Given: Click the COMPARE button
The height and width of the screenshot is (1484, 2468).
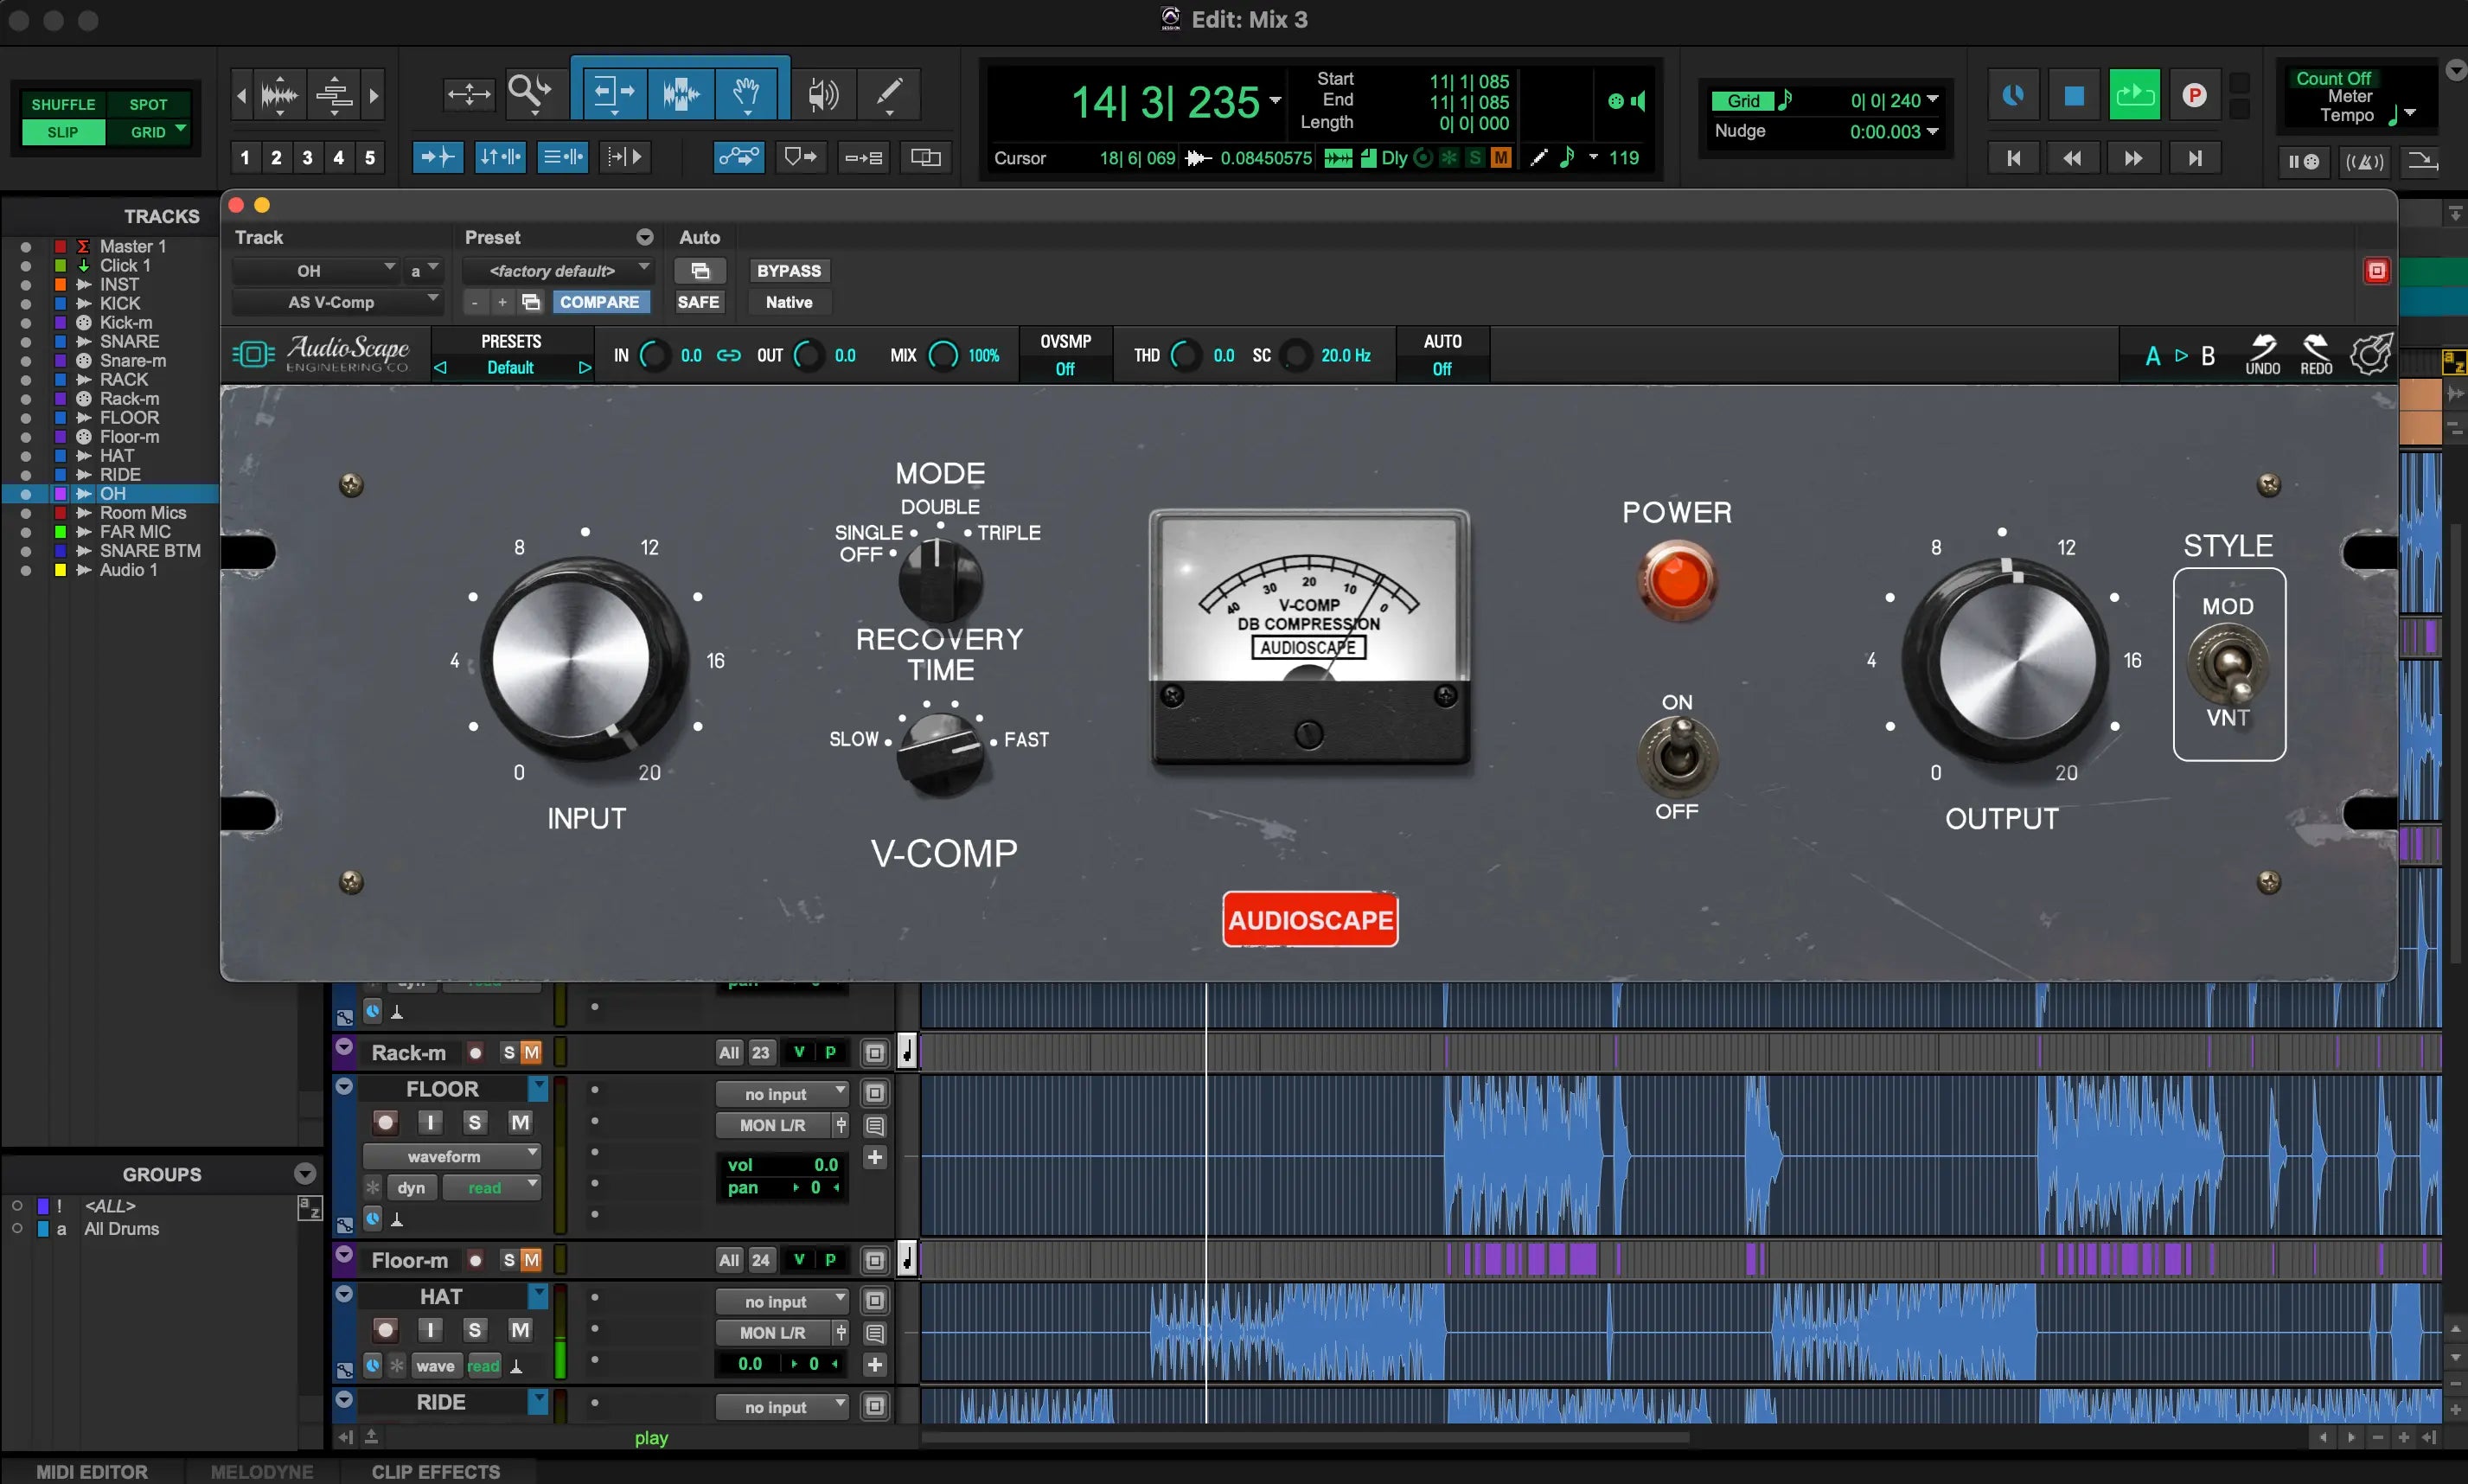Looking at the screenshot, I should 599,302.
